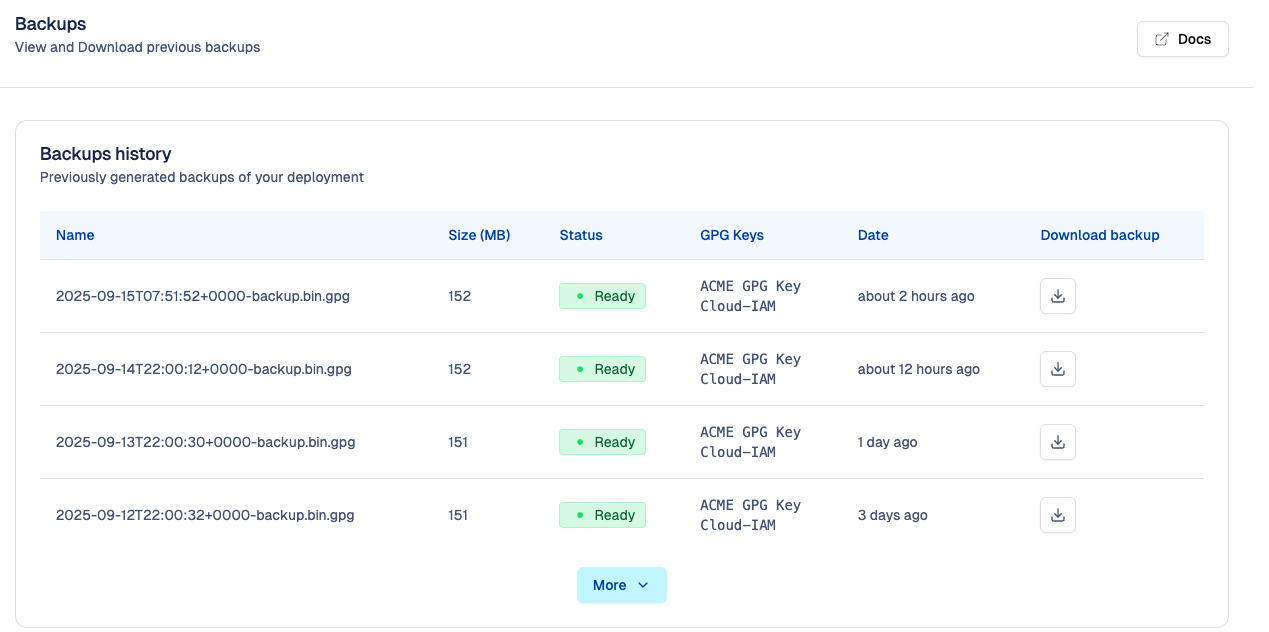Click size 151 in the 2025-09-12 row
This screenshot has height=632, width=1269.
459,515
